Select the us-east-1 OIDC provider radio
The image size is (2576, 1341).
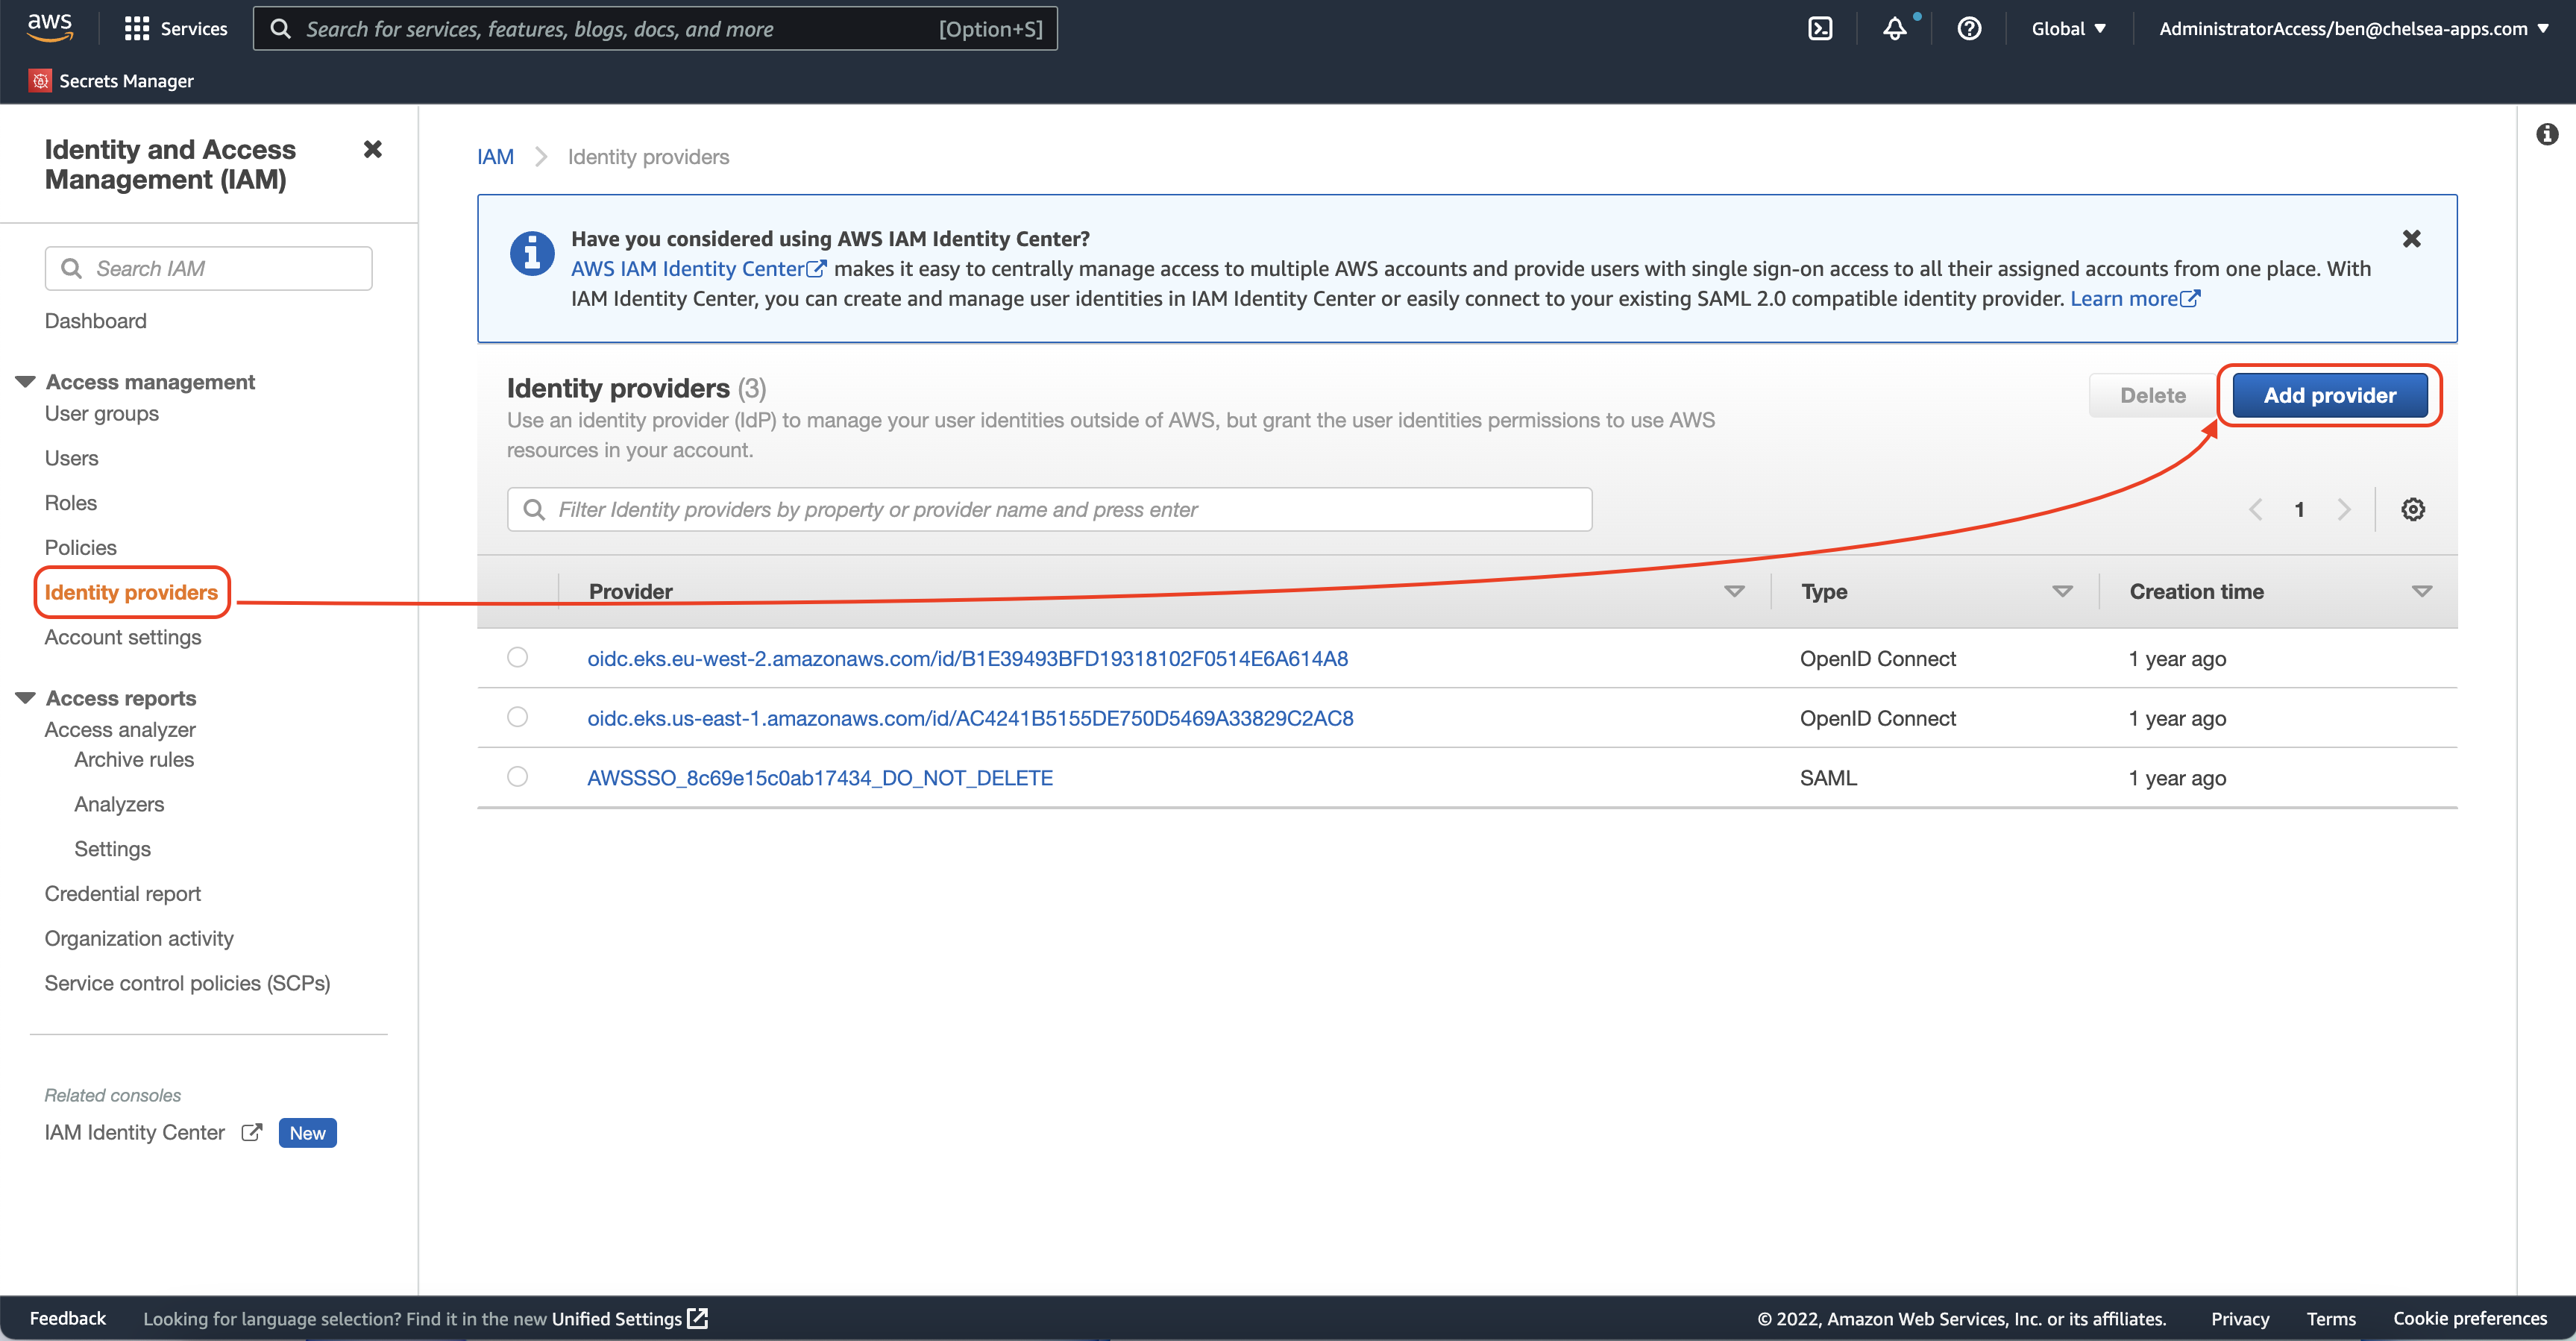pyautogui.click(x=517, y=717)
